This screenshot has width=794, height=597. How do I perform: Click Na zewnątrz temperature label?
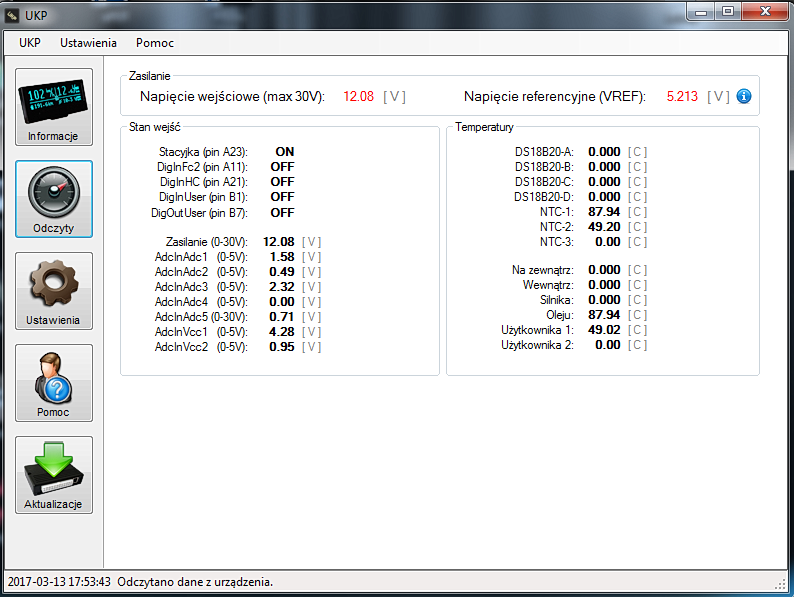543,270
